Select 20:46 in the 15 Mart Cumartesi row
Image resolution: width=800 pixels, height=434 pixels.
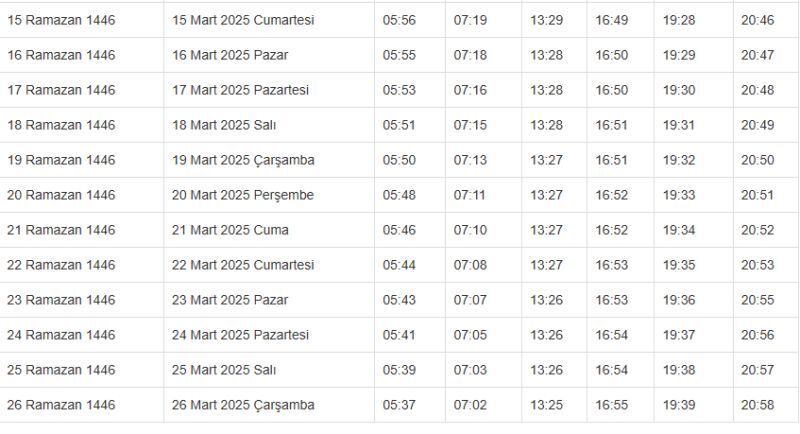tap(758, 20)
